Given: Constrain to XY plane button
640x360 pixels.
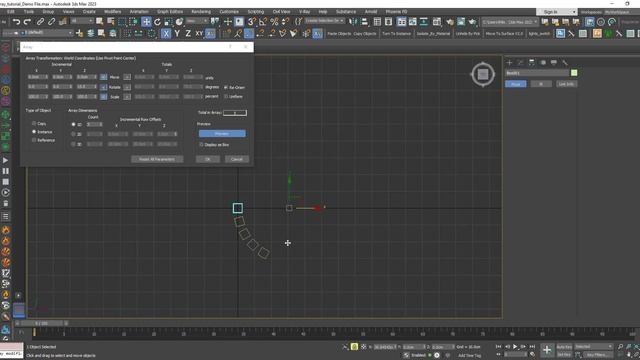Looking at the screenshot, I should coord(199,33).
